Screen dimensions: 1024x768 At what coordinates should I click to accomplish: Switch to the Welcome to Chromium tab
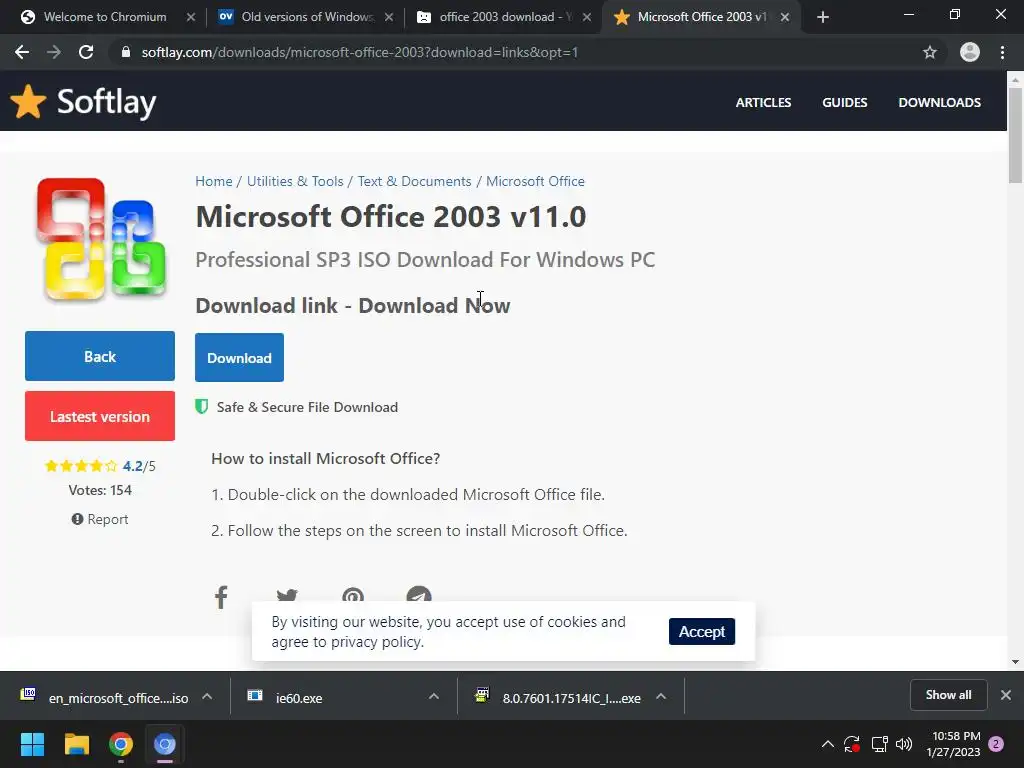point(104,17)
